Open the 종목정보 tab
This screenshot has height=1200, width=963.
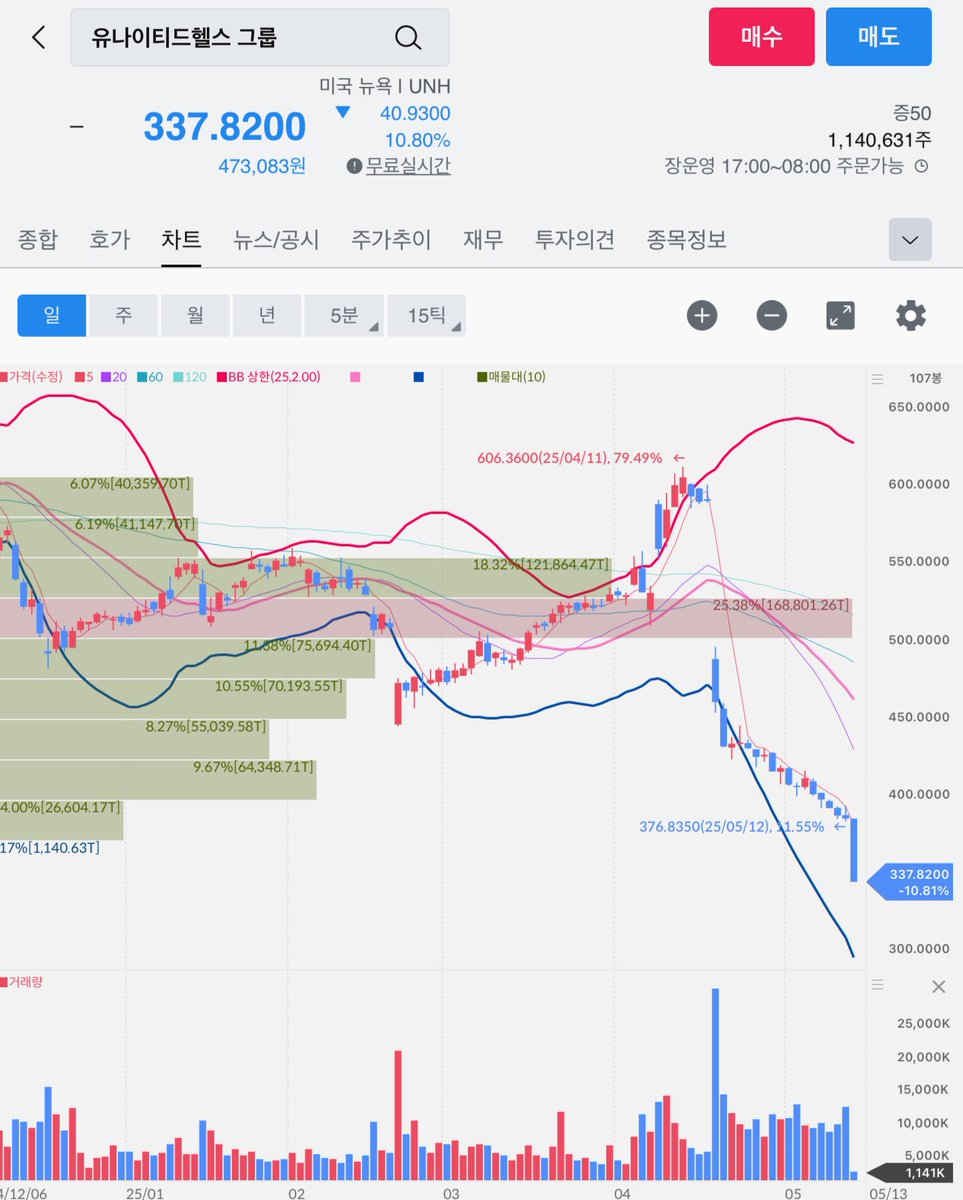click(687, 240)
